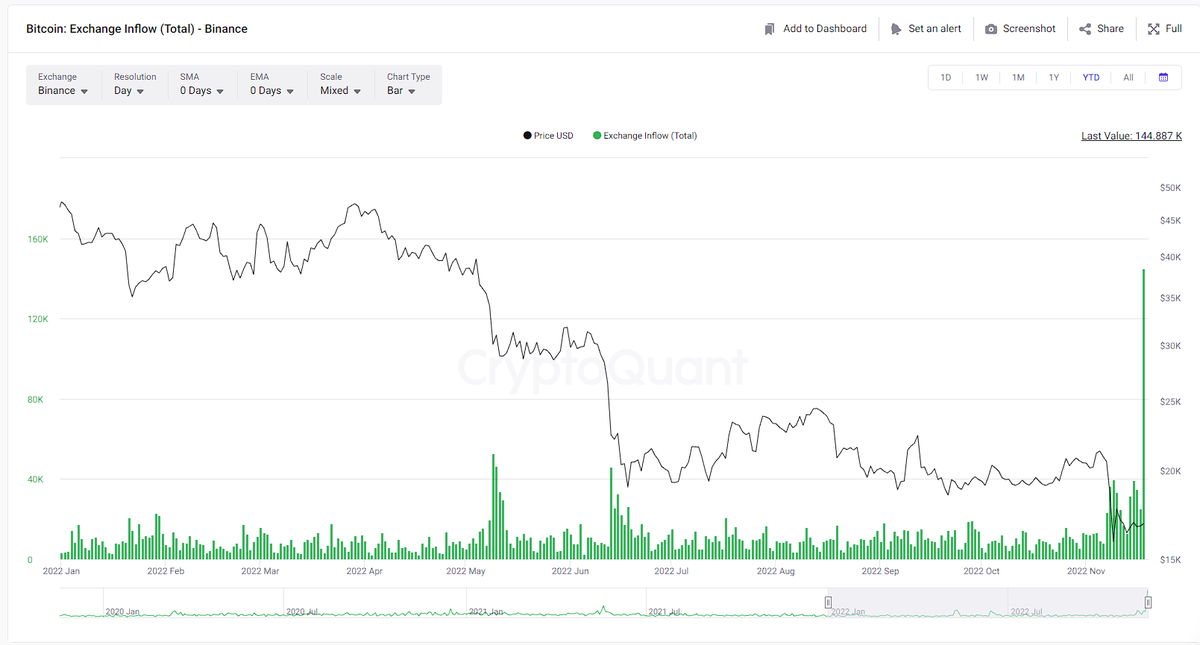Click the Last Value 144.887 K link

pos(1131,136)
